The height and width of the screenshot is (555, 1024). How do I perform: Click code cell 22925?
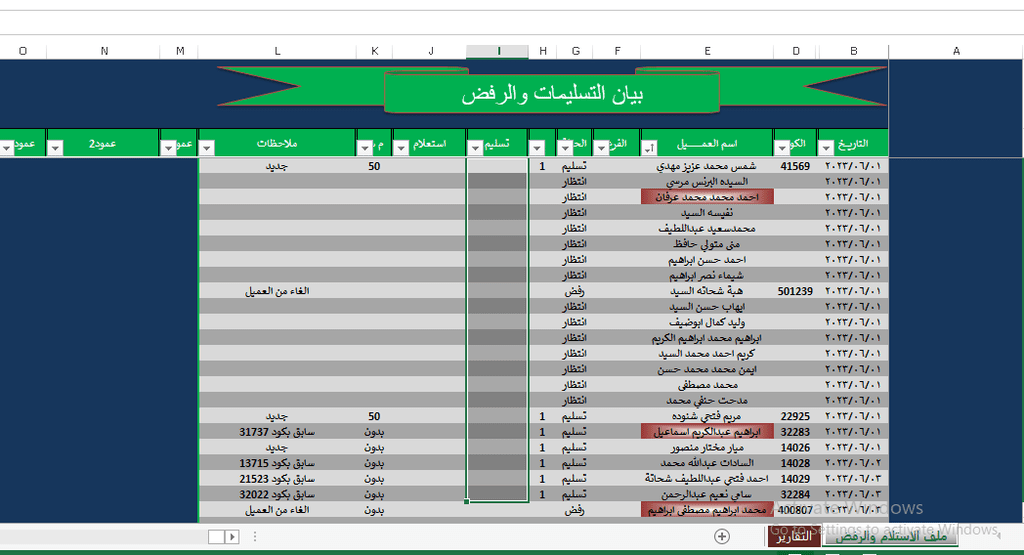(795, 416)
